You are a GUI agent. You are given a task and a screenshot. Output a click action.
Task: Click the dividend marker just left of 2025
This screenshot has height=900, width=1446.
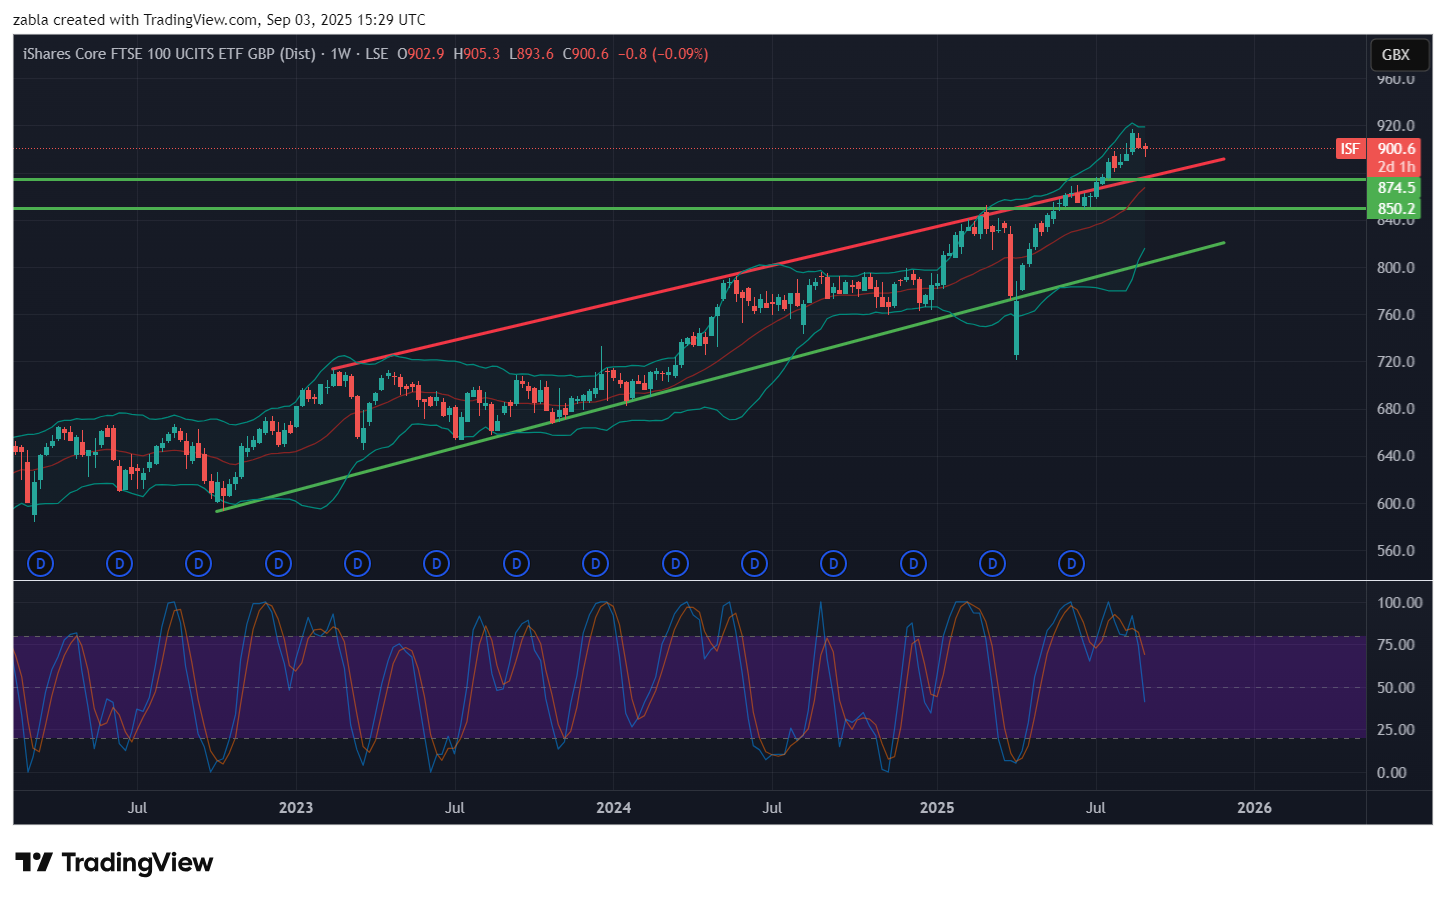913,564
